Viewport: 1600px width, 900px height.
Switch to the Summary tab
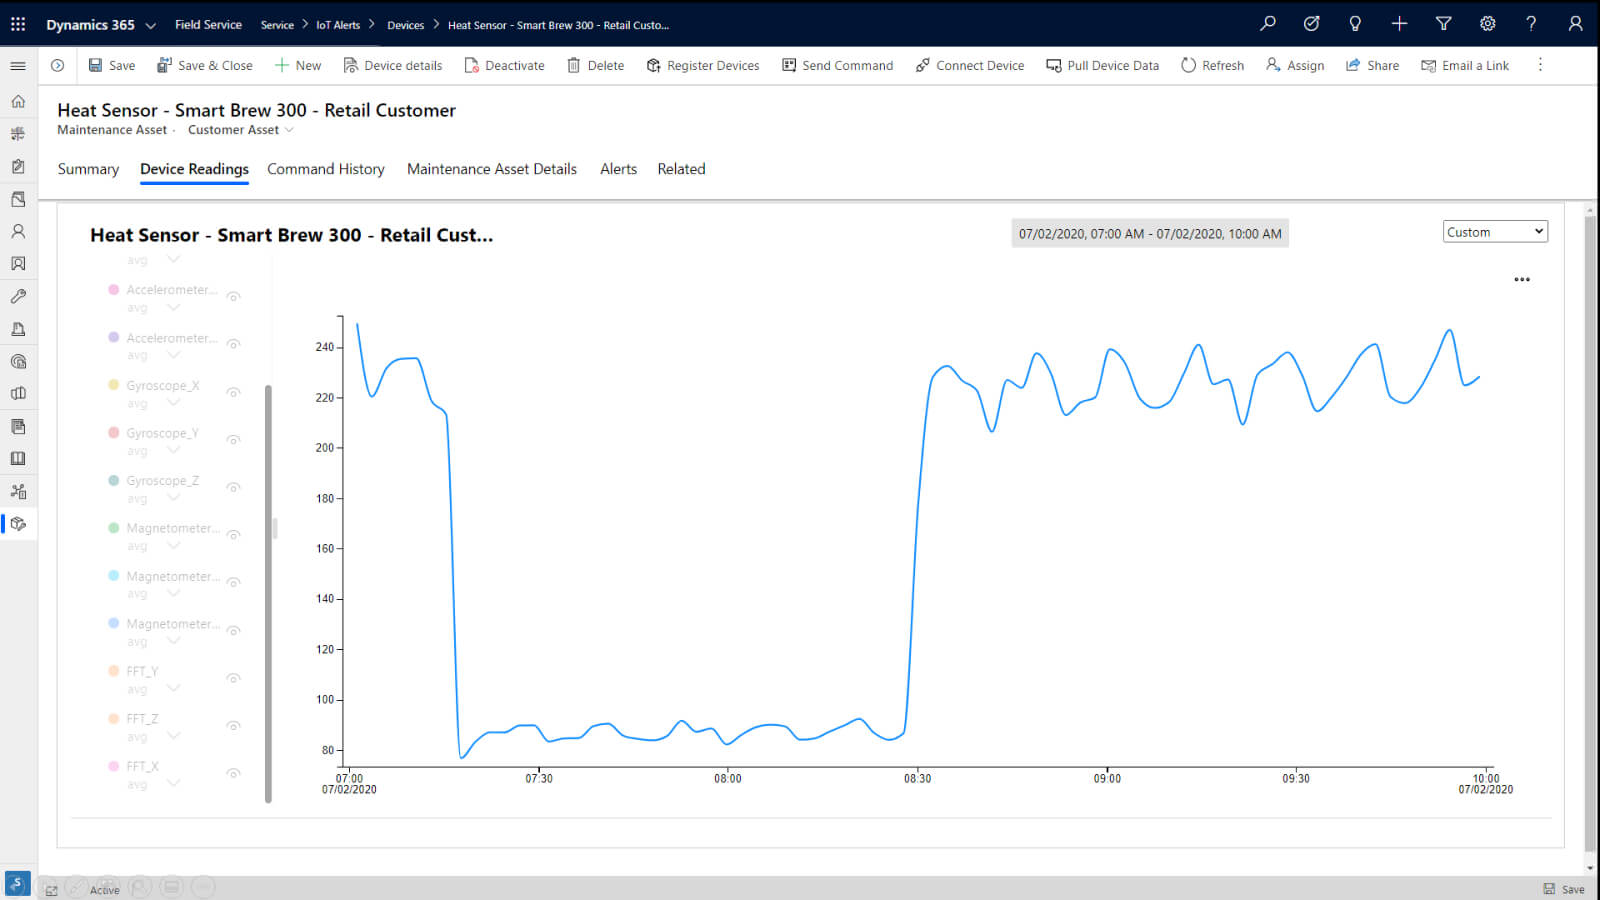88,169
